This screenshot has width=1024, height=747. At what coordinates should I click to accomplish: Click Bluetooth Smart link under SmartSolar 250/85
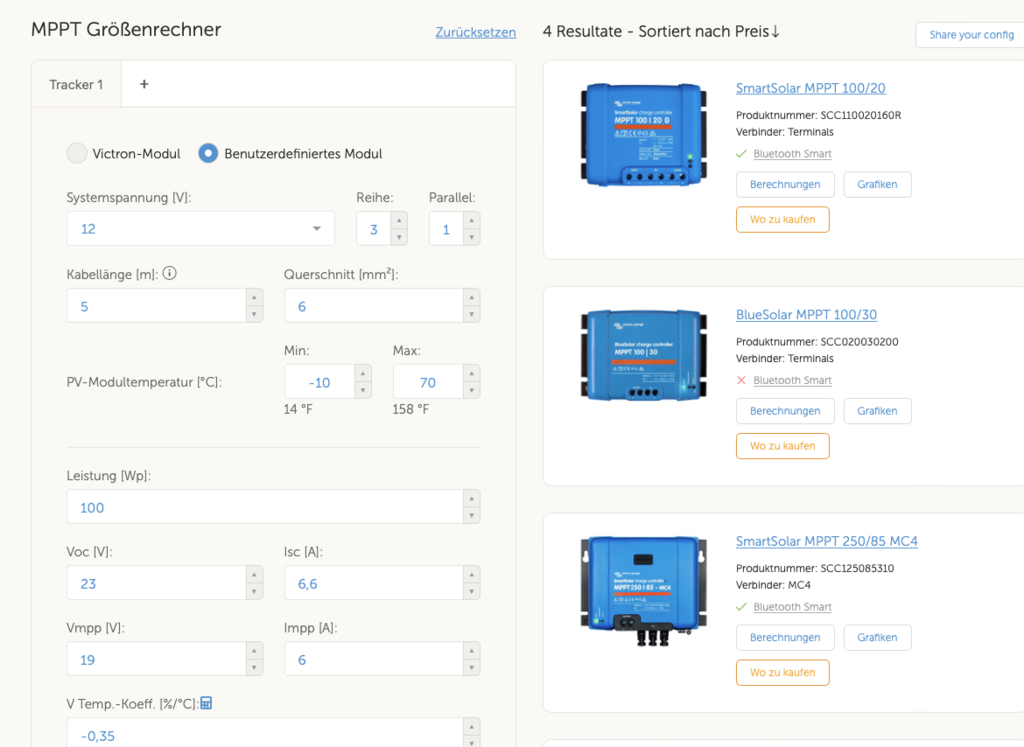[792, 607]
